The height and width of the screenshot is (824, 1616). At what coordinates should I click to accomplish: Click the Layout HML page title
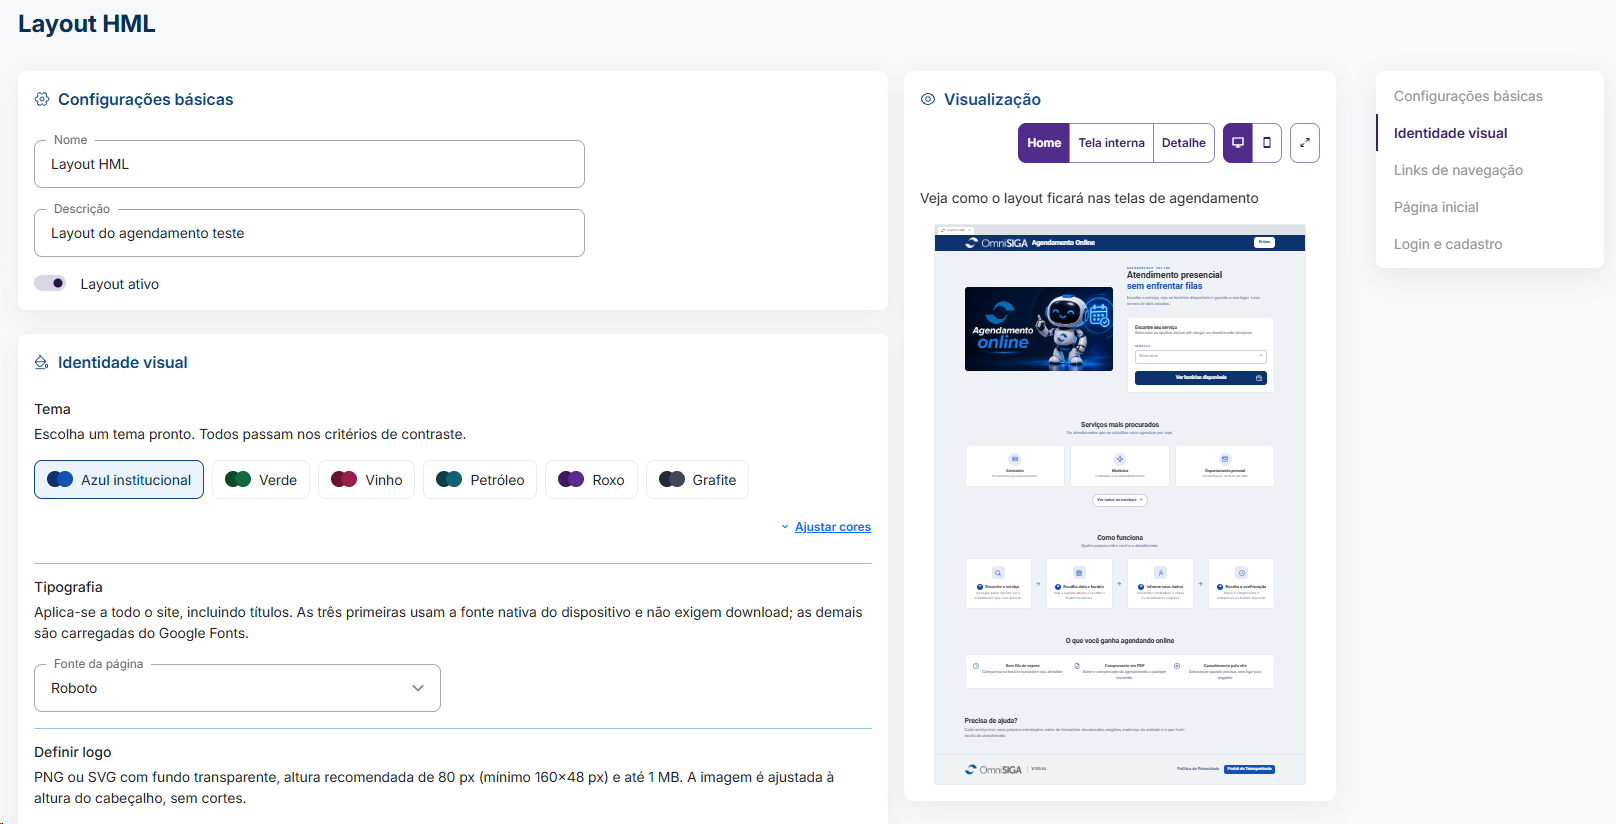click(87, 24)
